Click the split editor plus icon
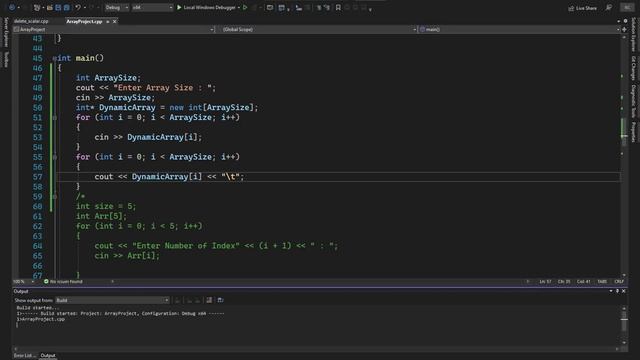 624,29
